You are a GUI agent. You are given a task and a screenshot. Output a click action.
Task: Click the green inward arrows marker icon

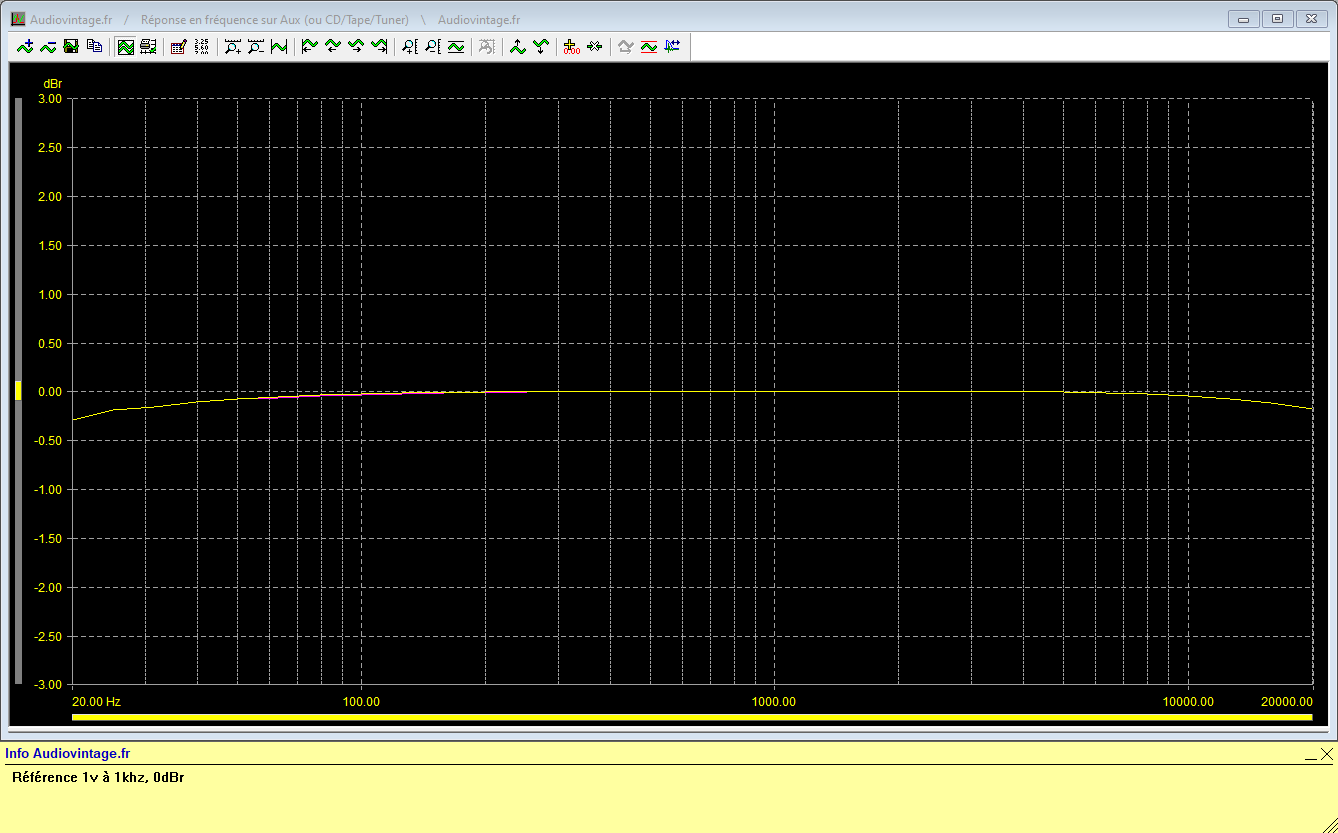click(x=594, y=46)
